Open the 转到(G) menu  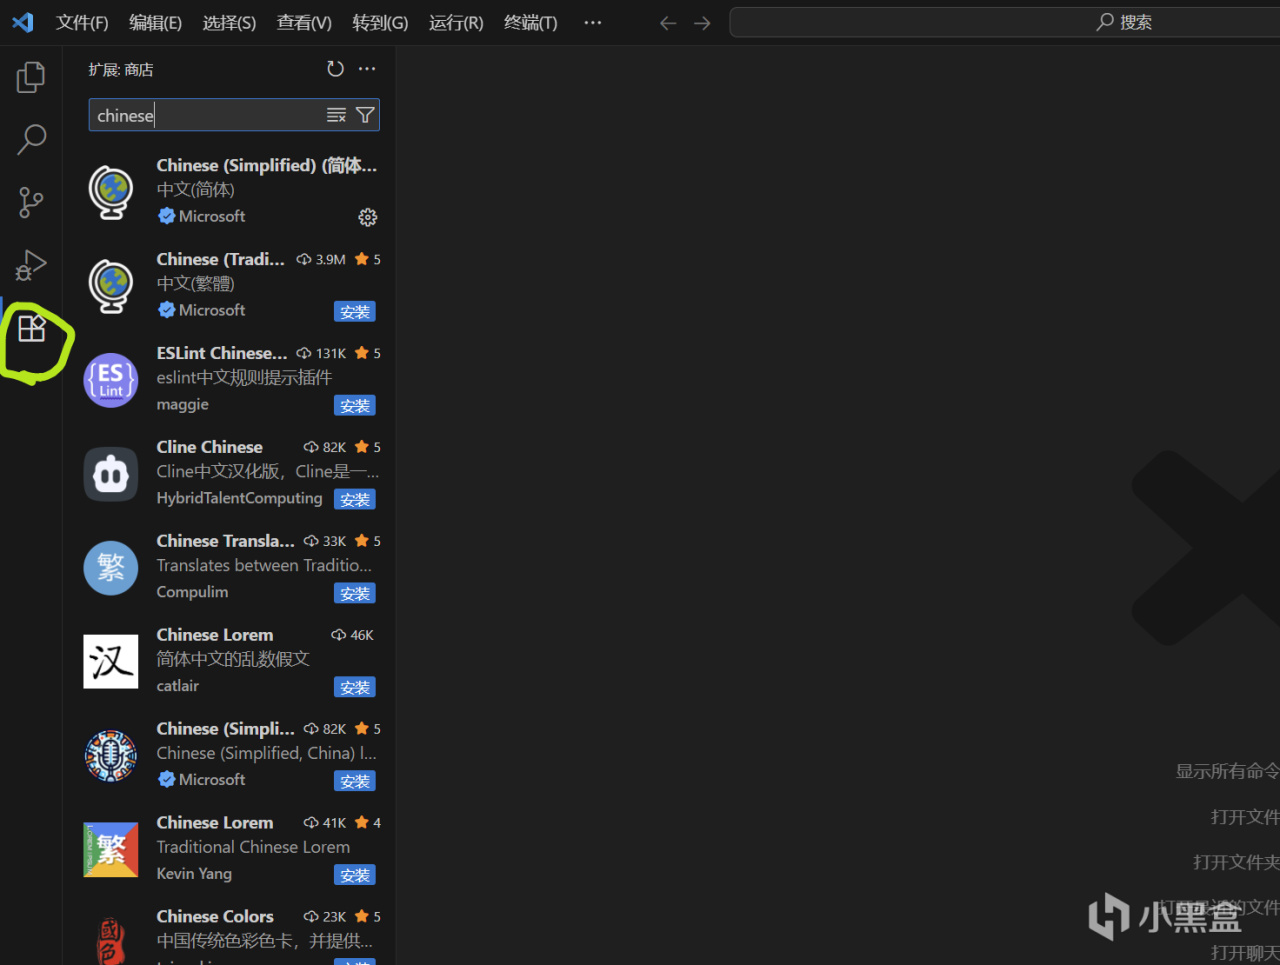point(380,22)
